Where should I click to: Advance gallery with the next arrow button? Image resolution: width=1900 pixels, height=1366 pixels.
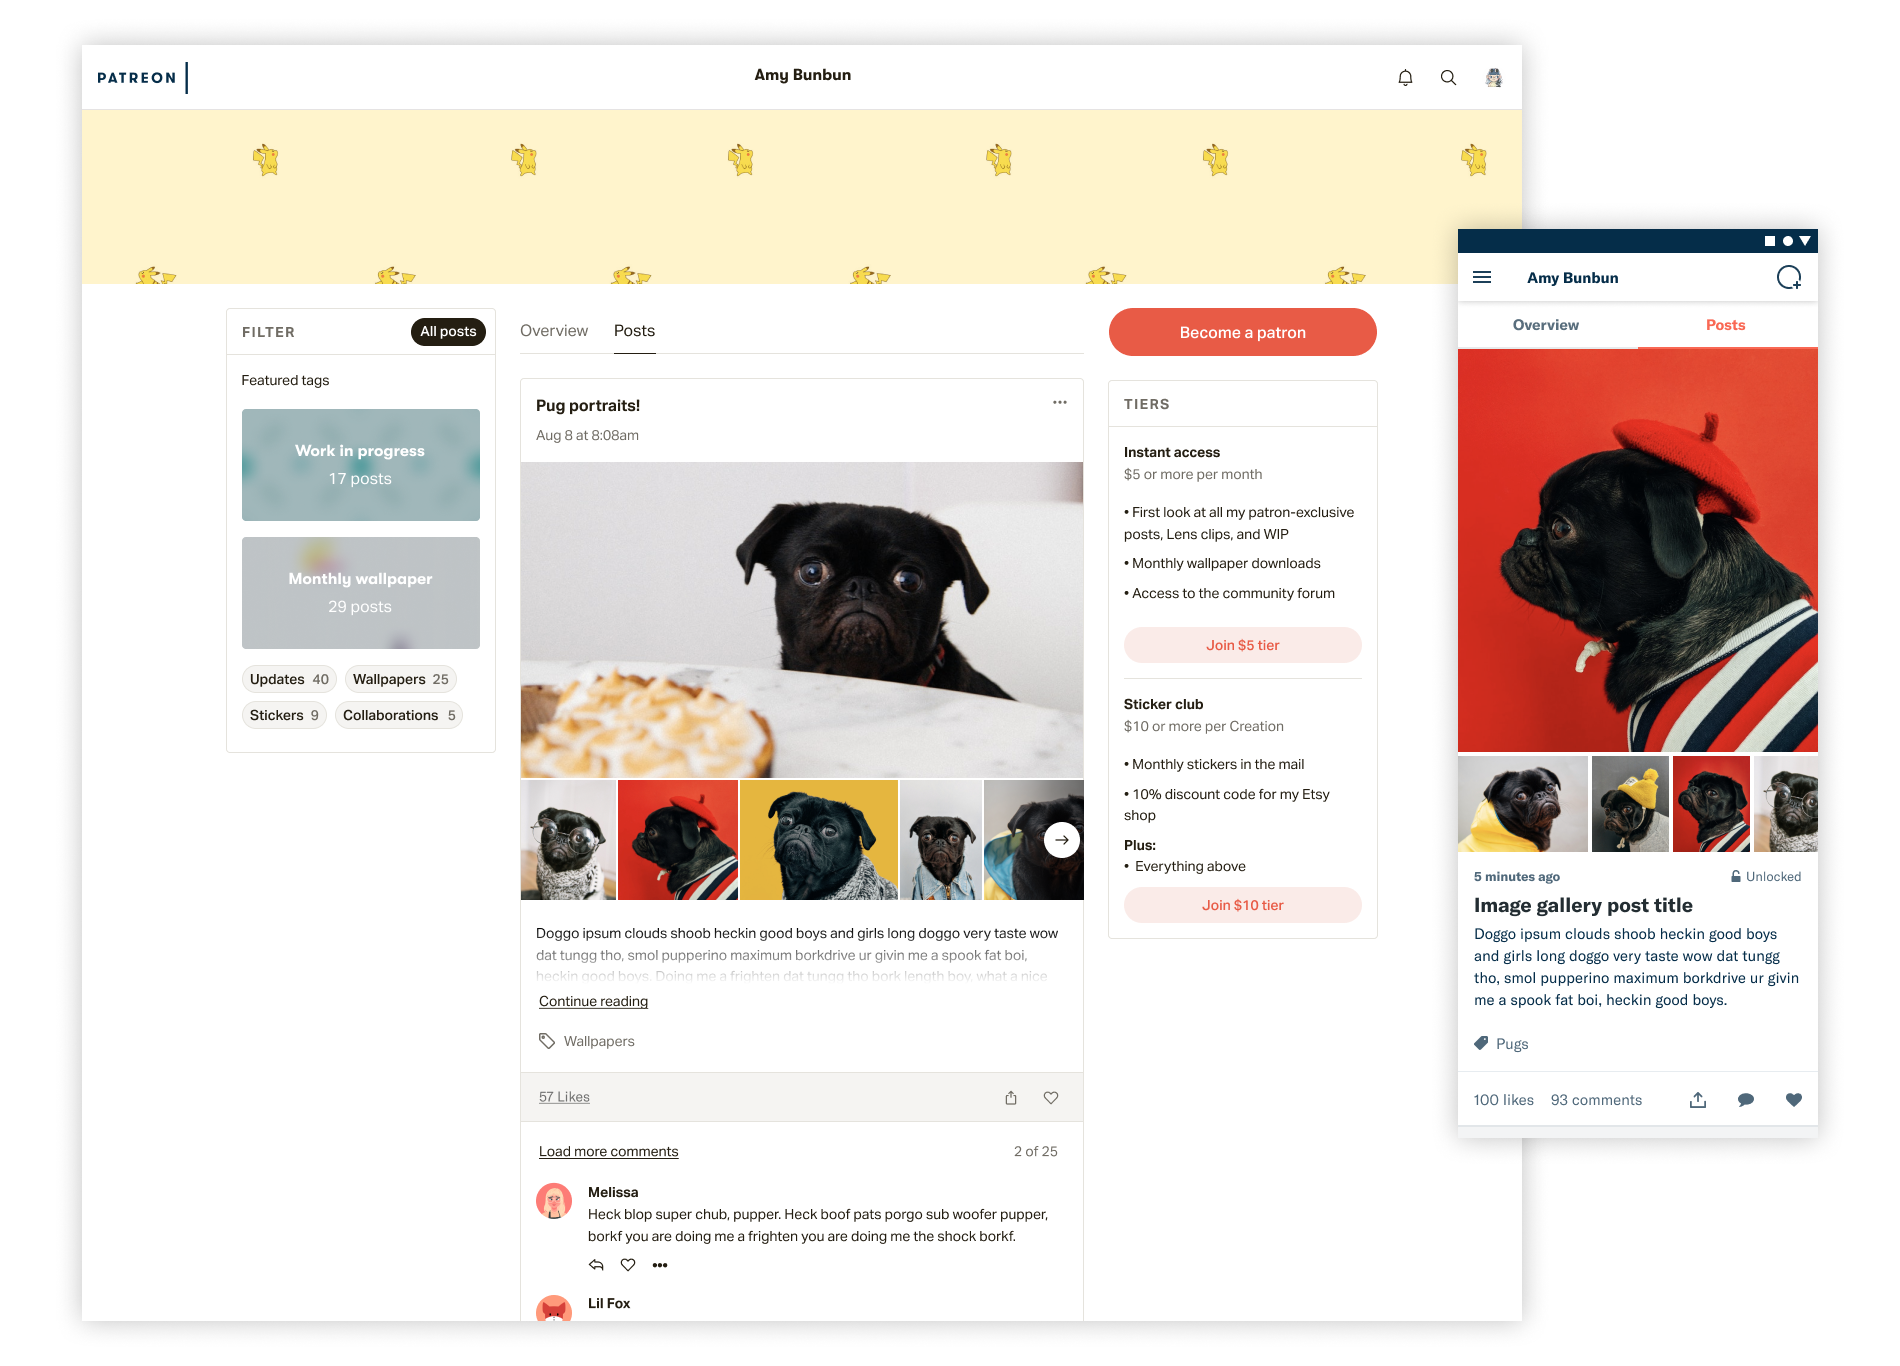pyautogui.click(x=1062, y=840)
